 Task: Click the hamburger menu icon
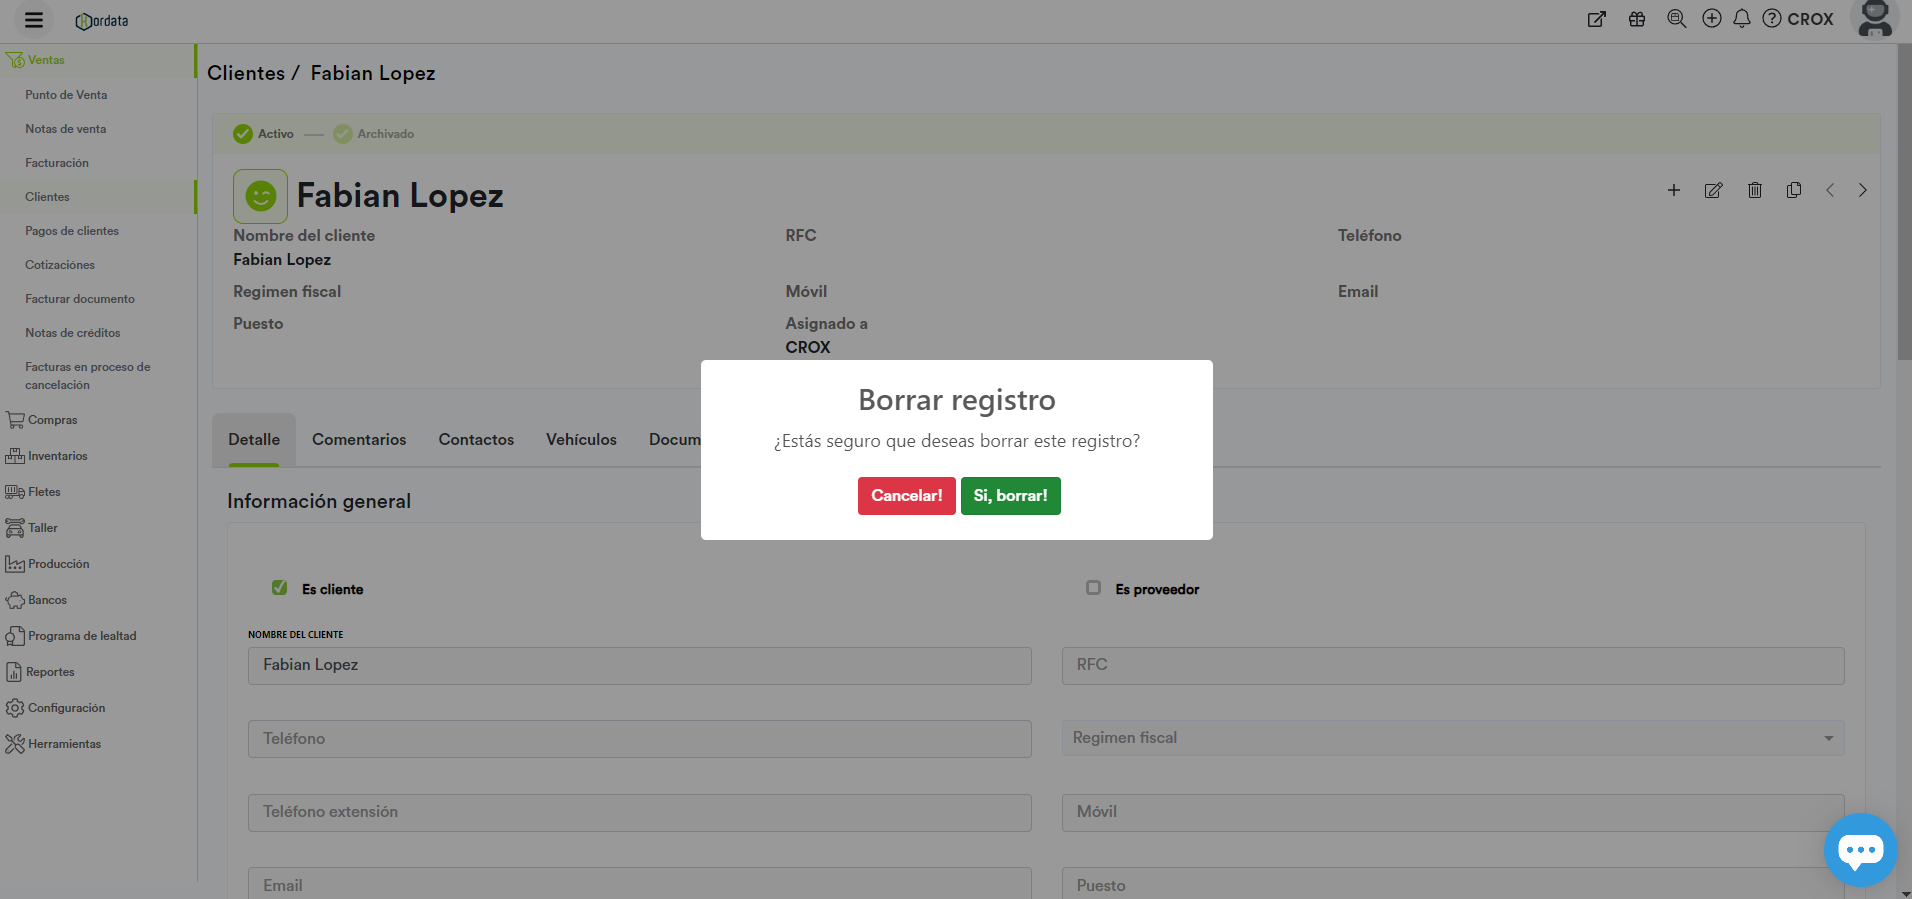(33, 20)
